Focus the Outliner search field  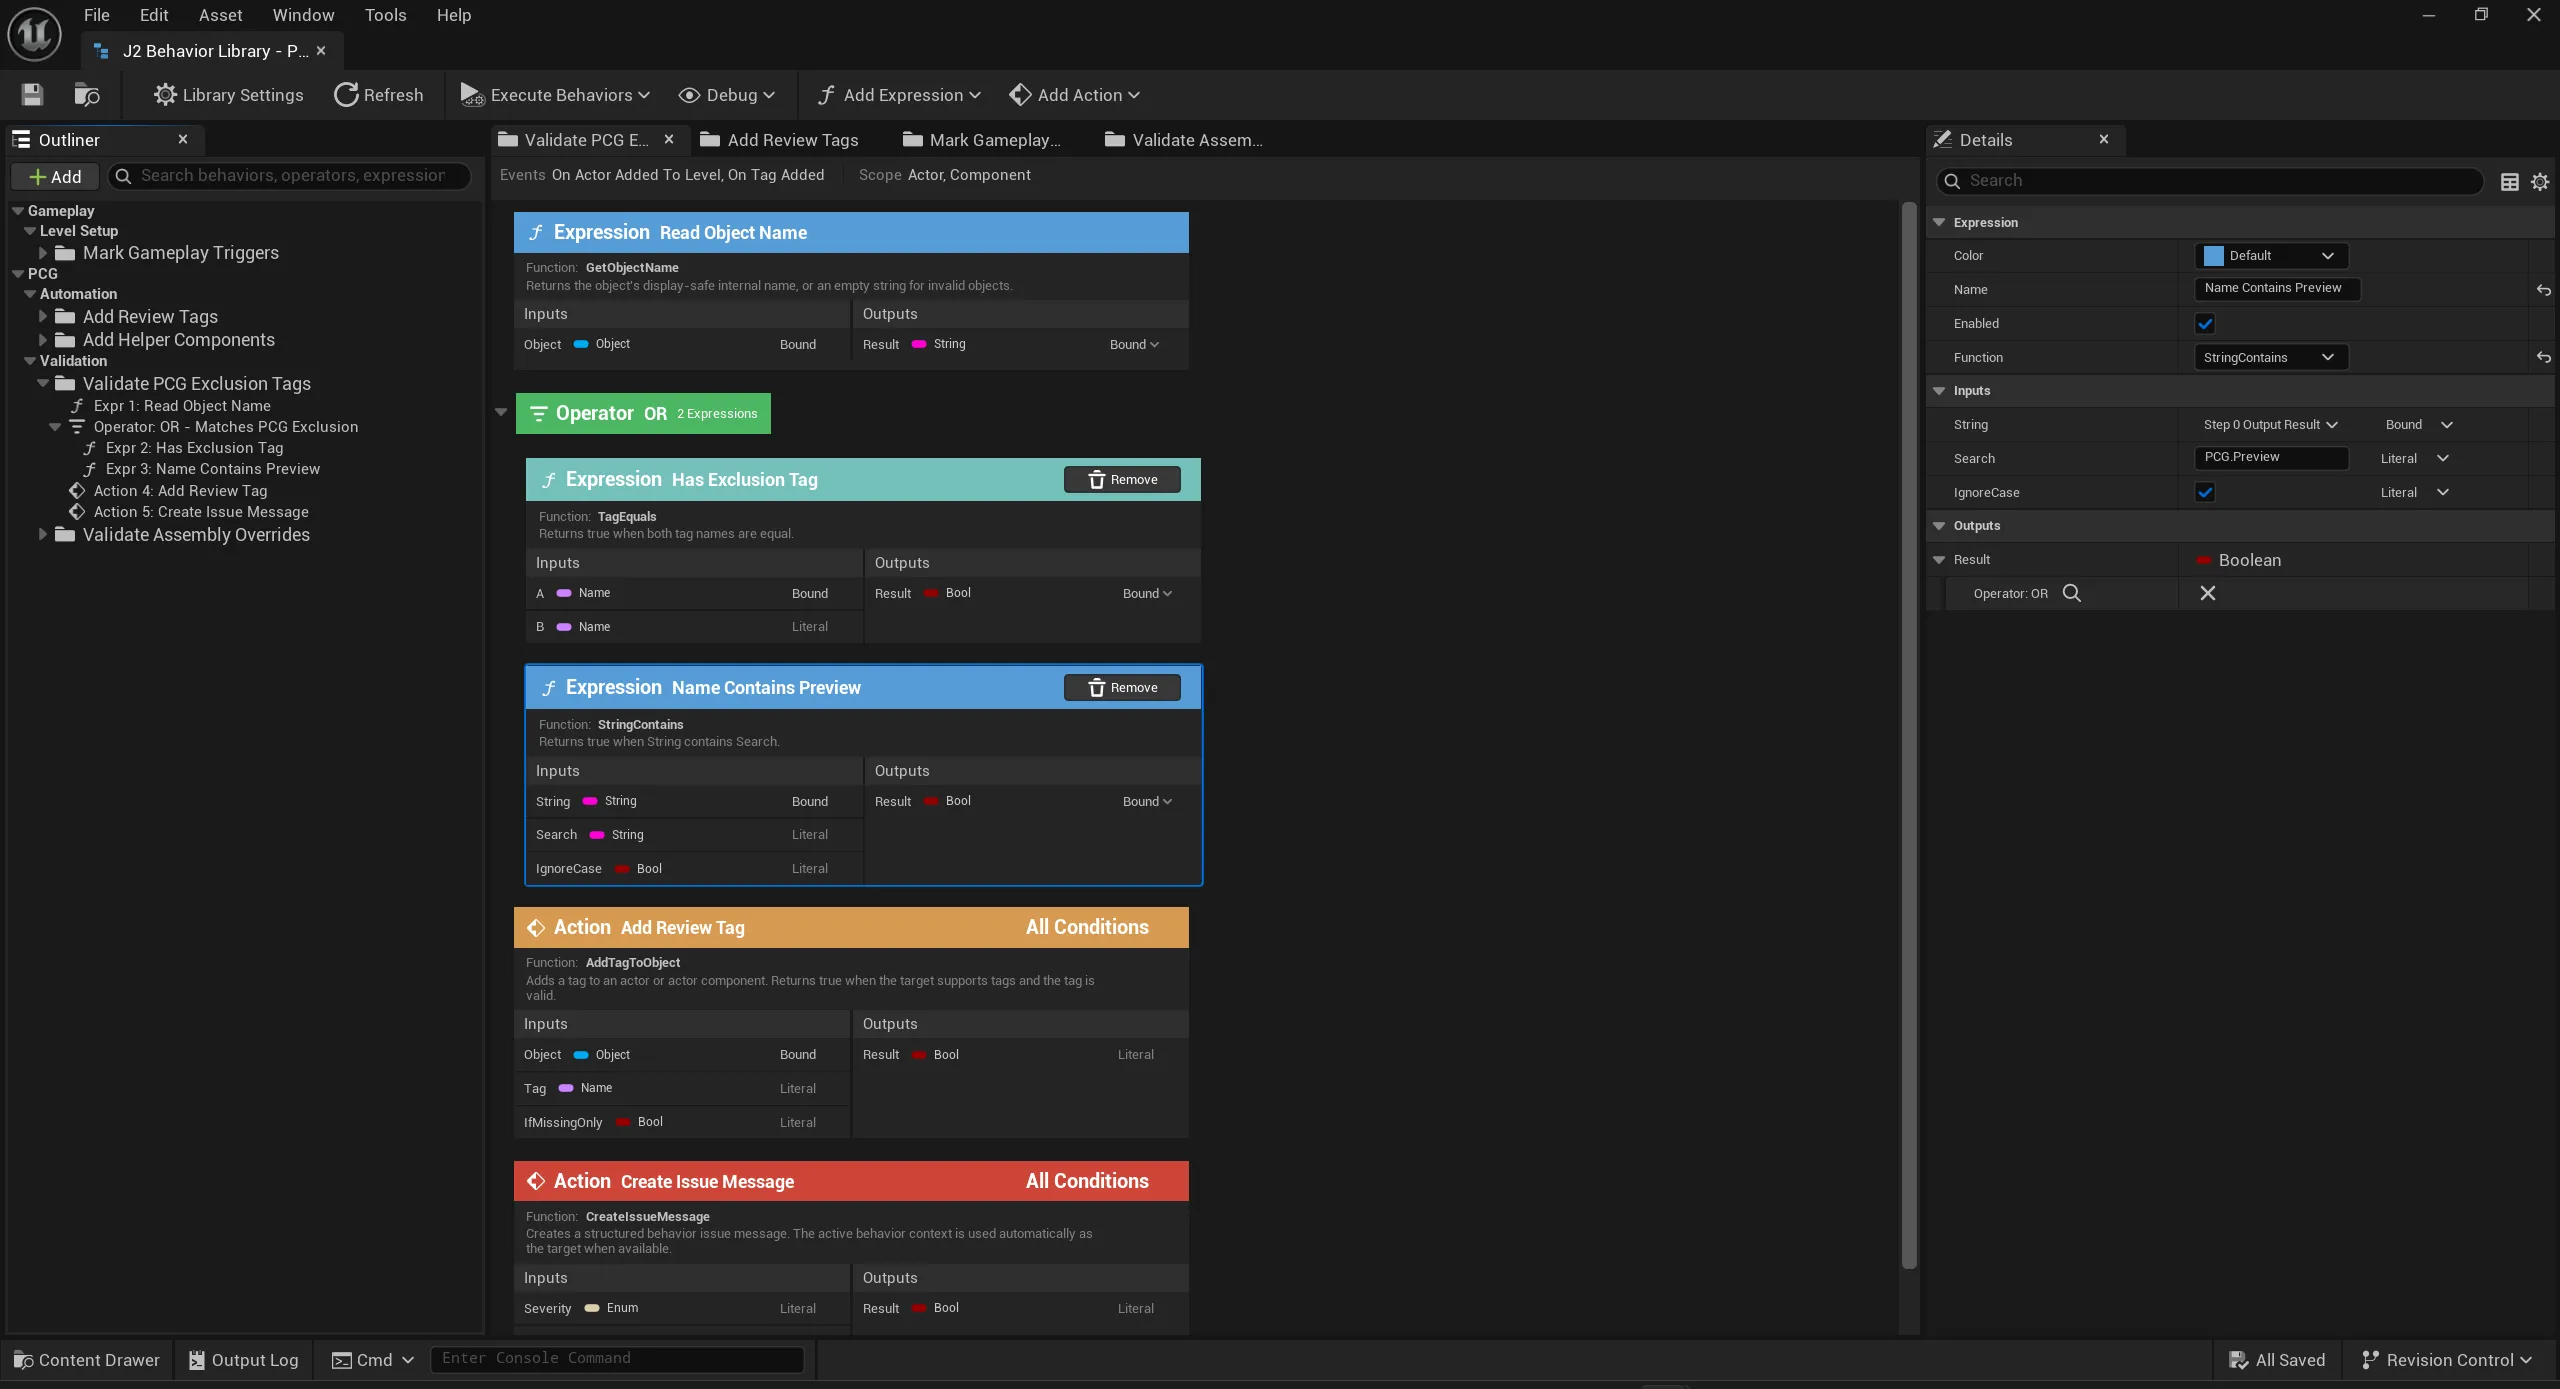coord(290,176)
